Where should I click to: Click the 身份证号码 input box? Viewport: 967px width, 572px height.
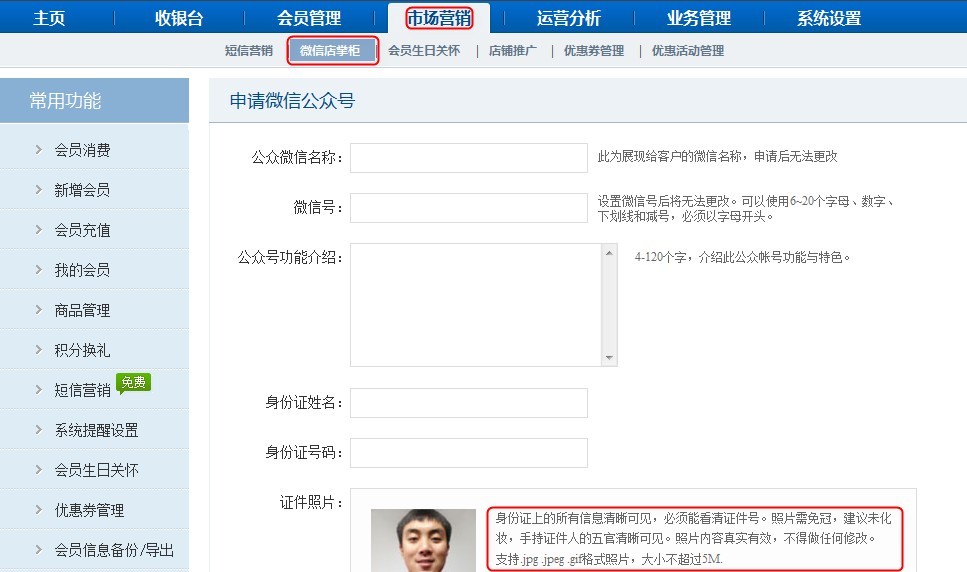coord(468,453)
